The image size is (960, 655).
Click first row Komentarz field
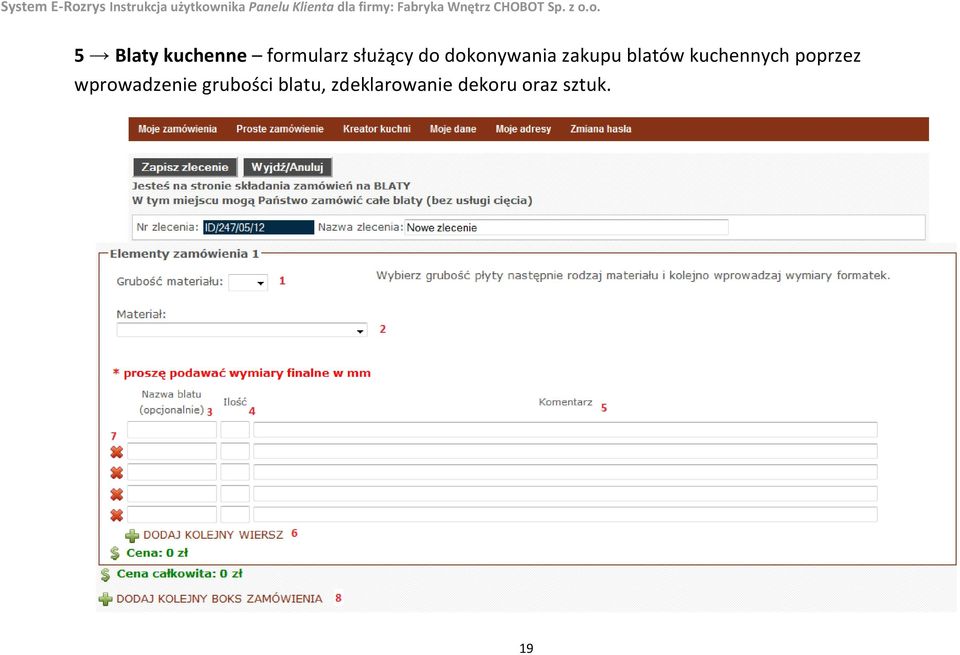click(565, 430)
